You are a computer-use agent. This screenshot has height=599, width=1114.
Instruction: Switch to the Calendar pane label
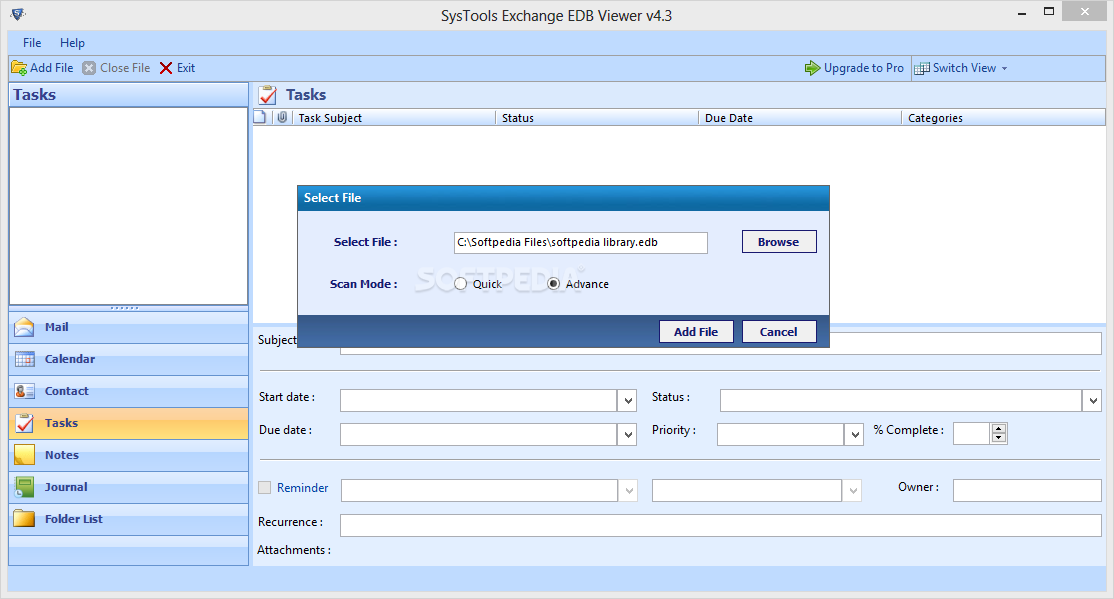coord(70,359)
